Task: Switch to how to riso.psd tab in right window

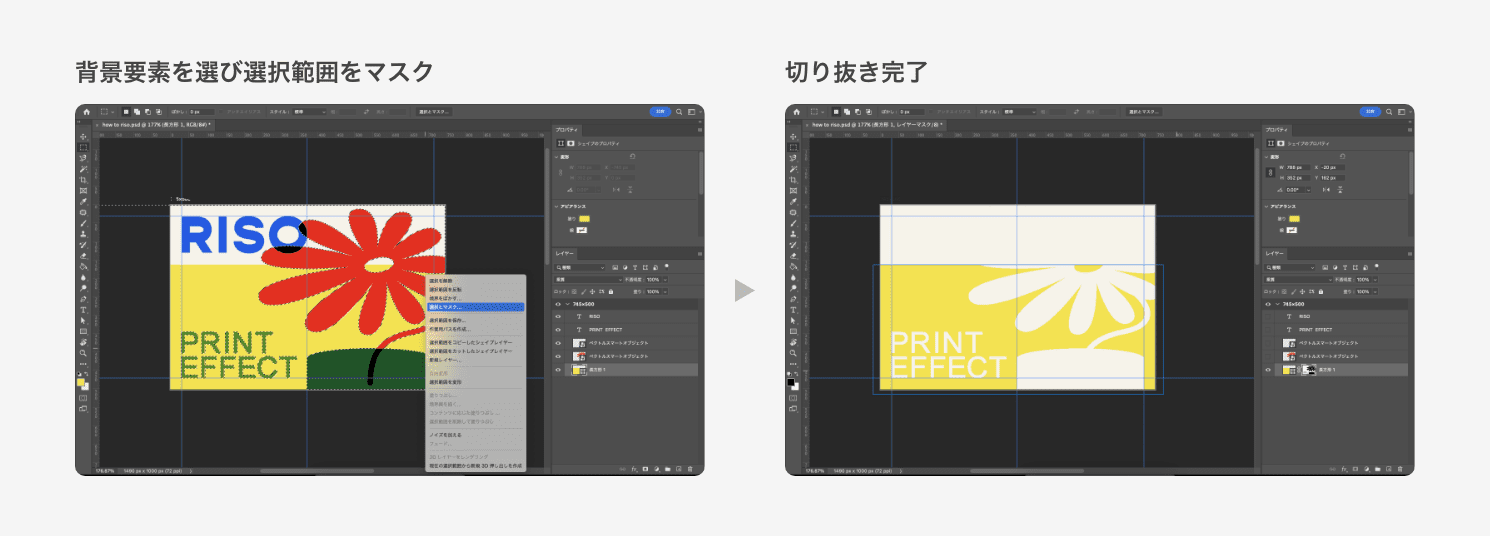Action: (877, 124)
